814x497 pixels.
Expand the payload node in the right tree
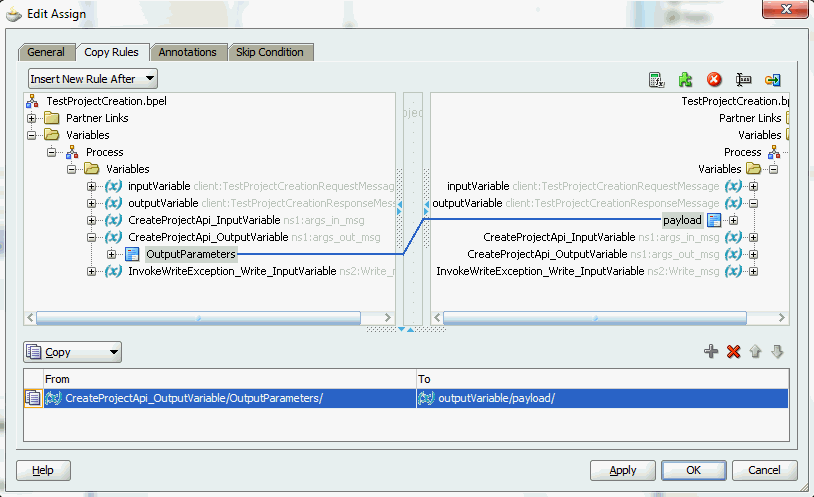[x=733, y=220]
